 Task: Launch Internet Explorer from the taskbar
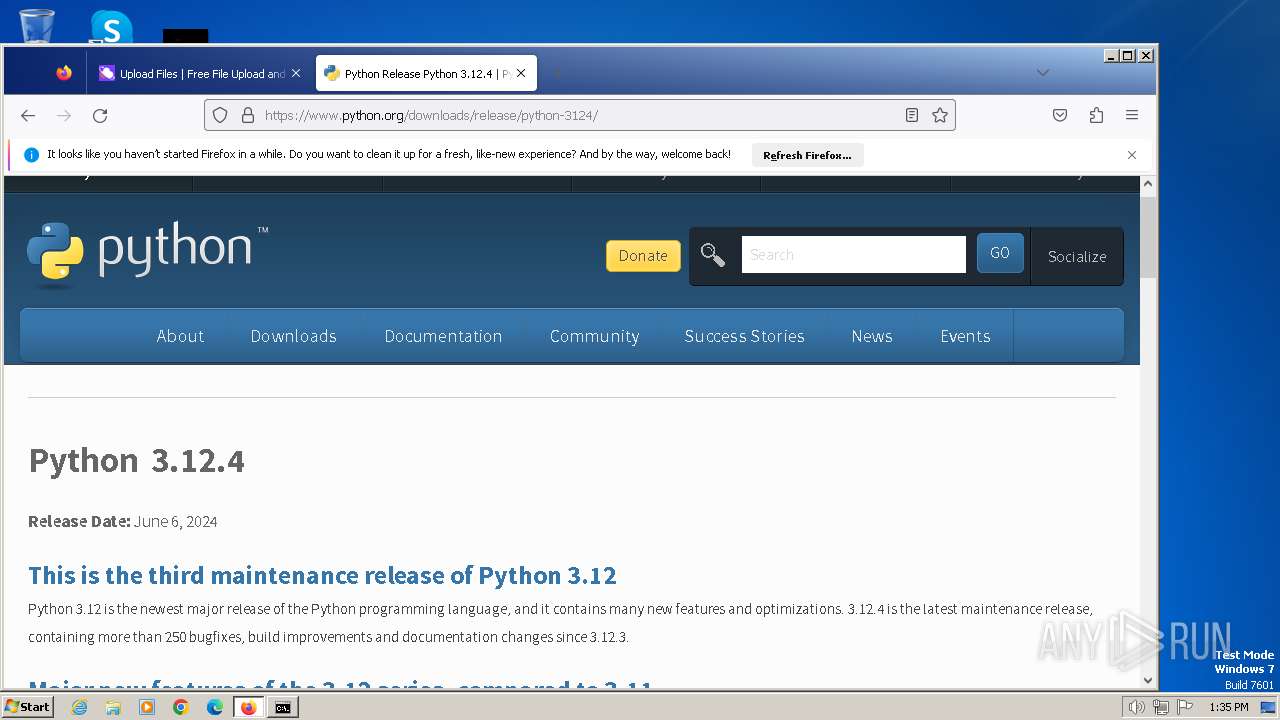(79, 707)
